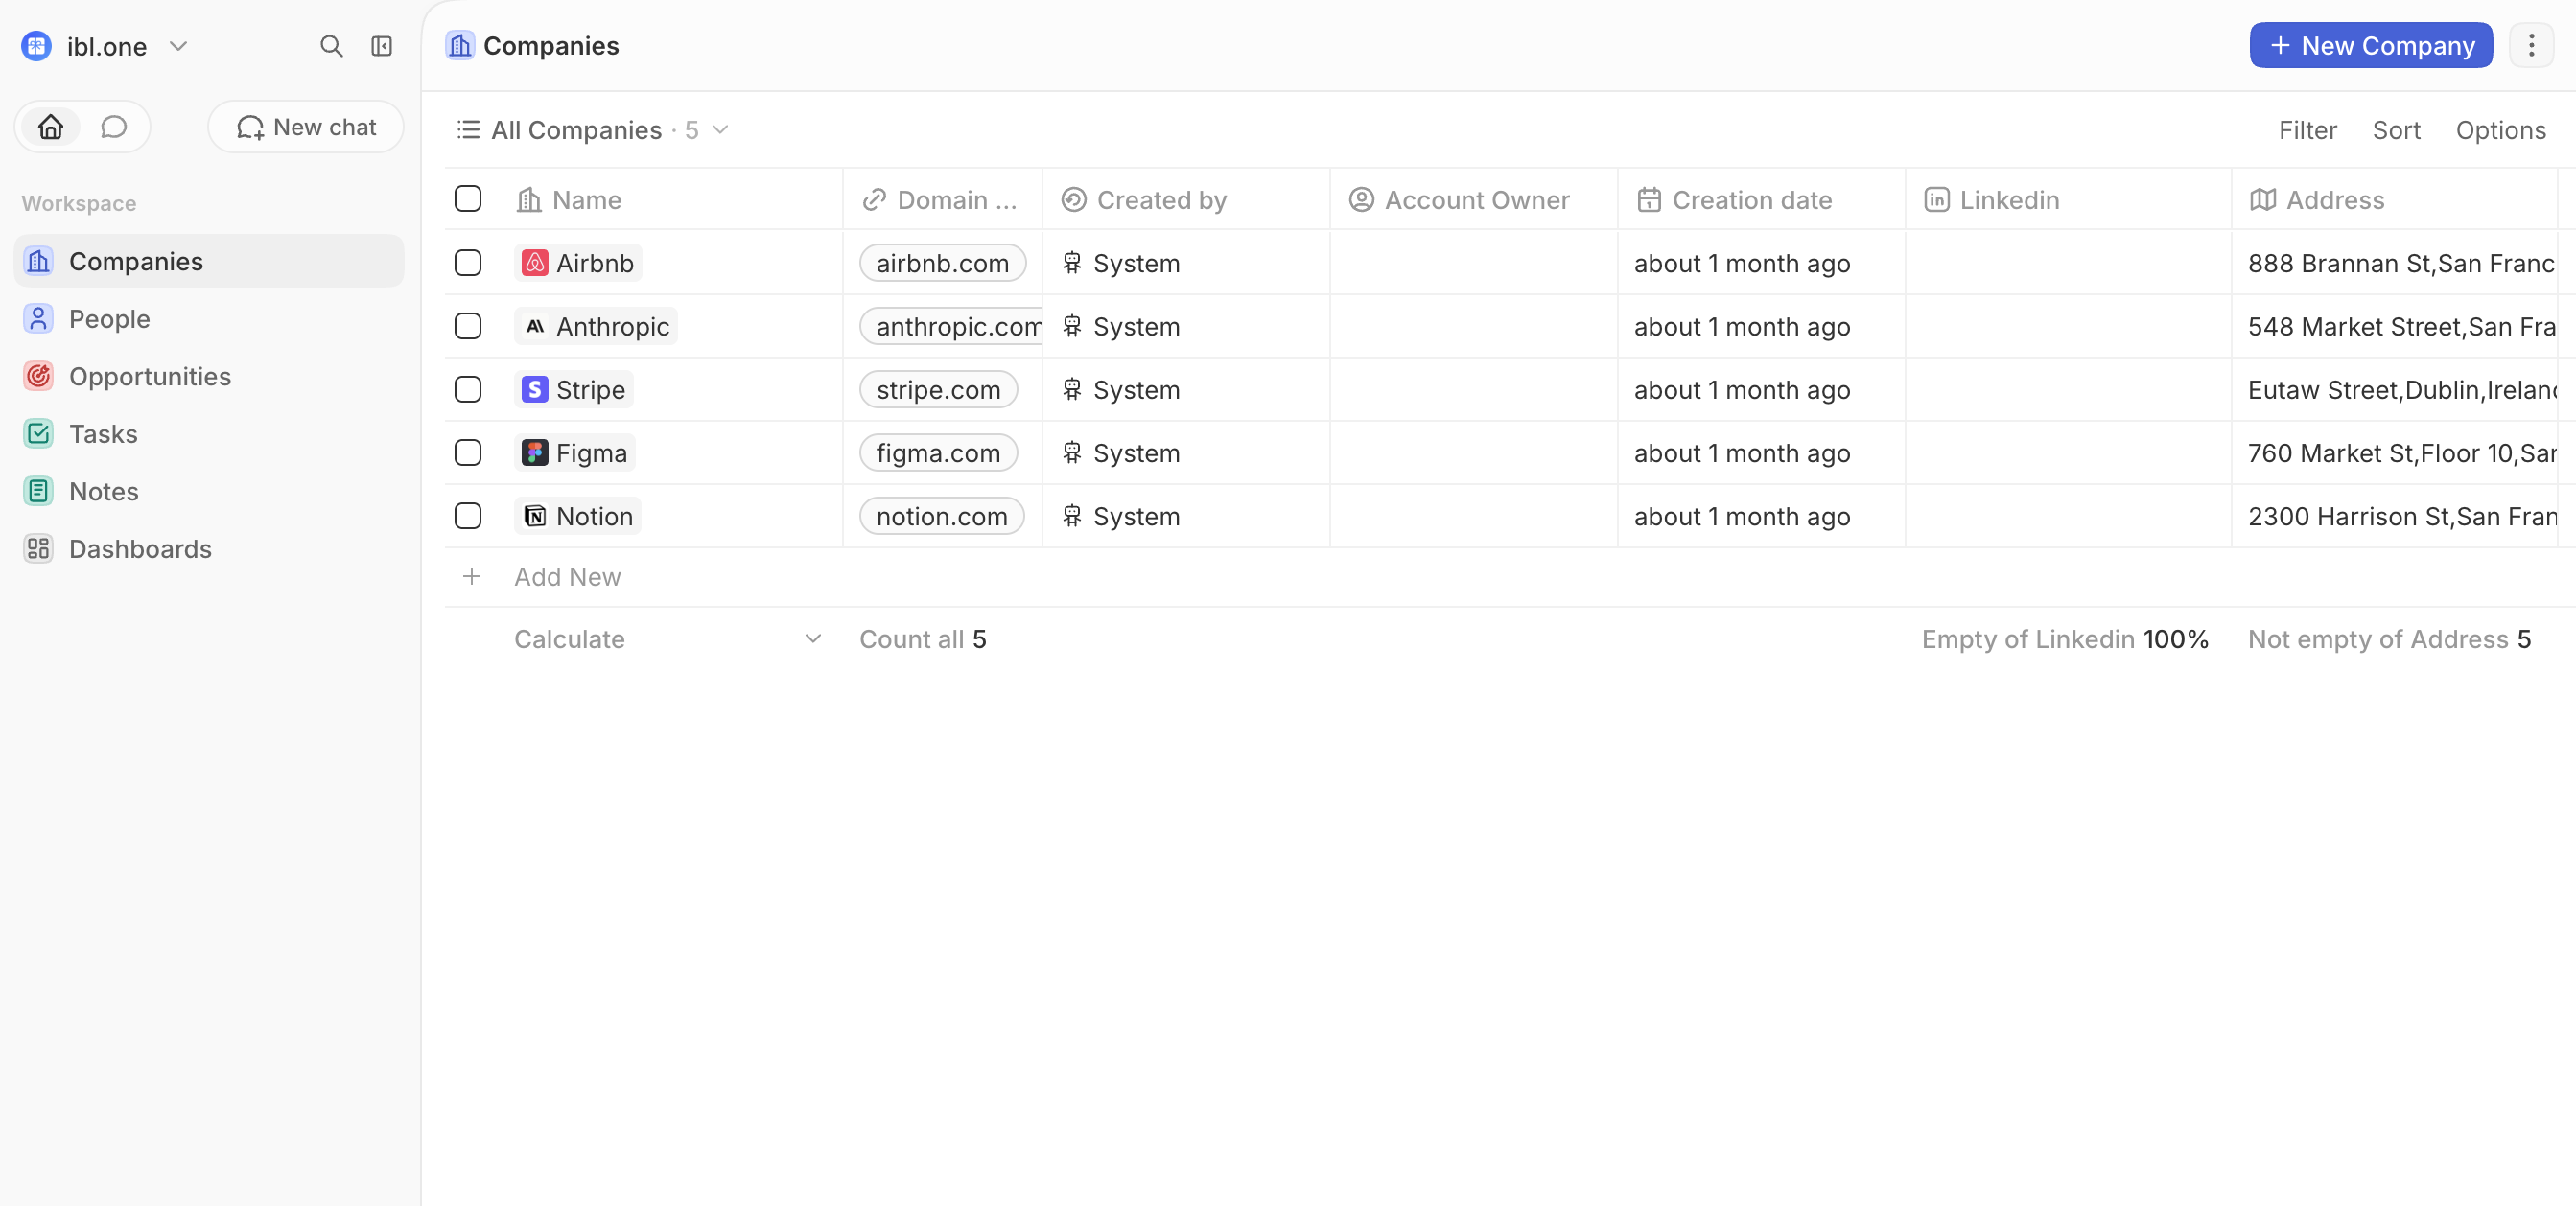This screenshot has height=1206, width=2576.
Task: Click the Figma logo icon
Action: click(535, 453)
